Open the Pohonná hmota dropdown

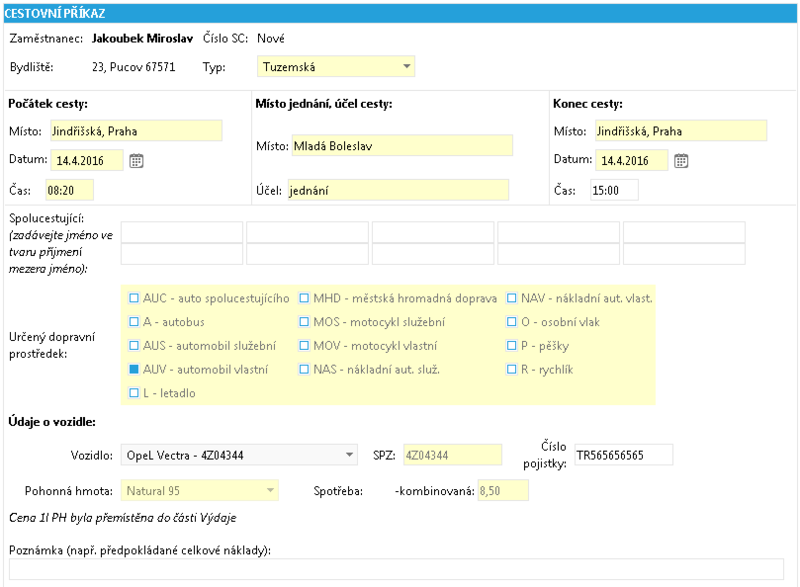pyautogui.click(x=199, y=491)
